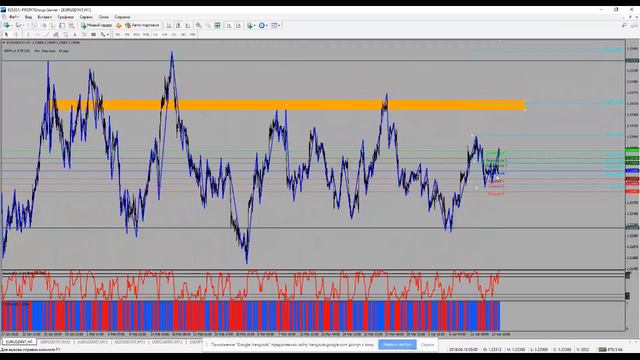Select the orange rectangle zone on chart
This screenshot has width=640, height=360.
[288, 105]
